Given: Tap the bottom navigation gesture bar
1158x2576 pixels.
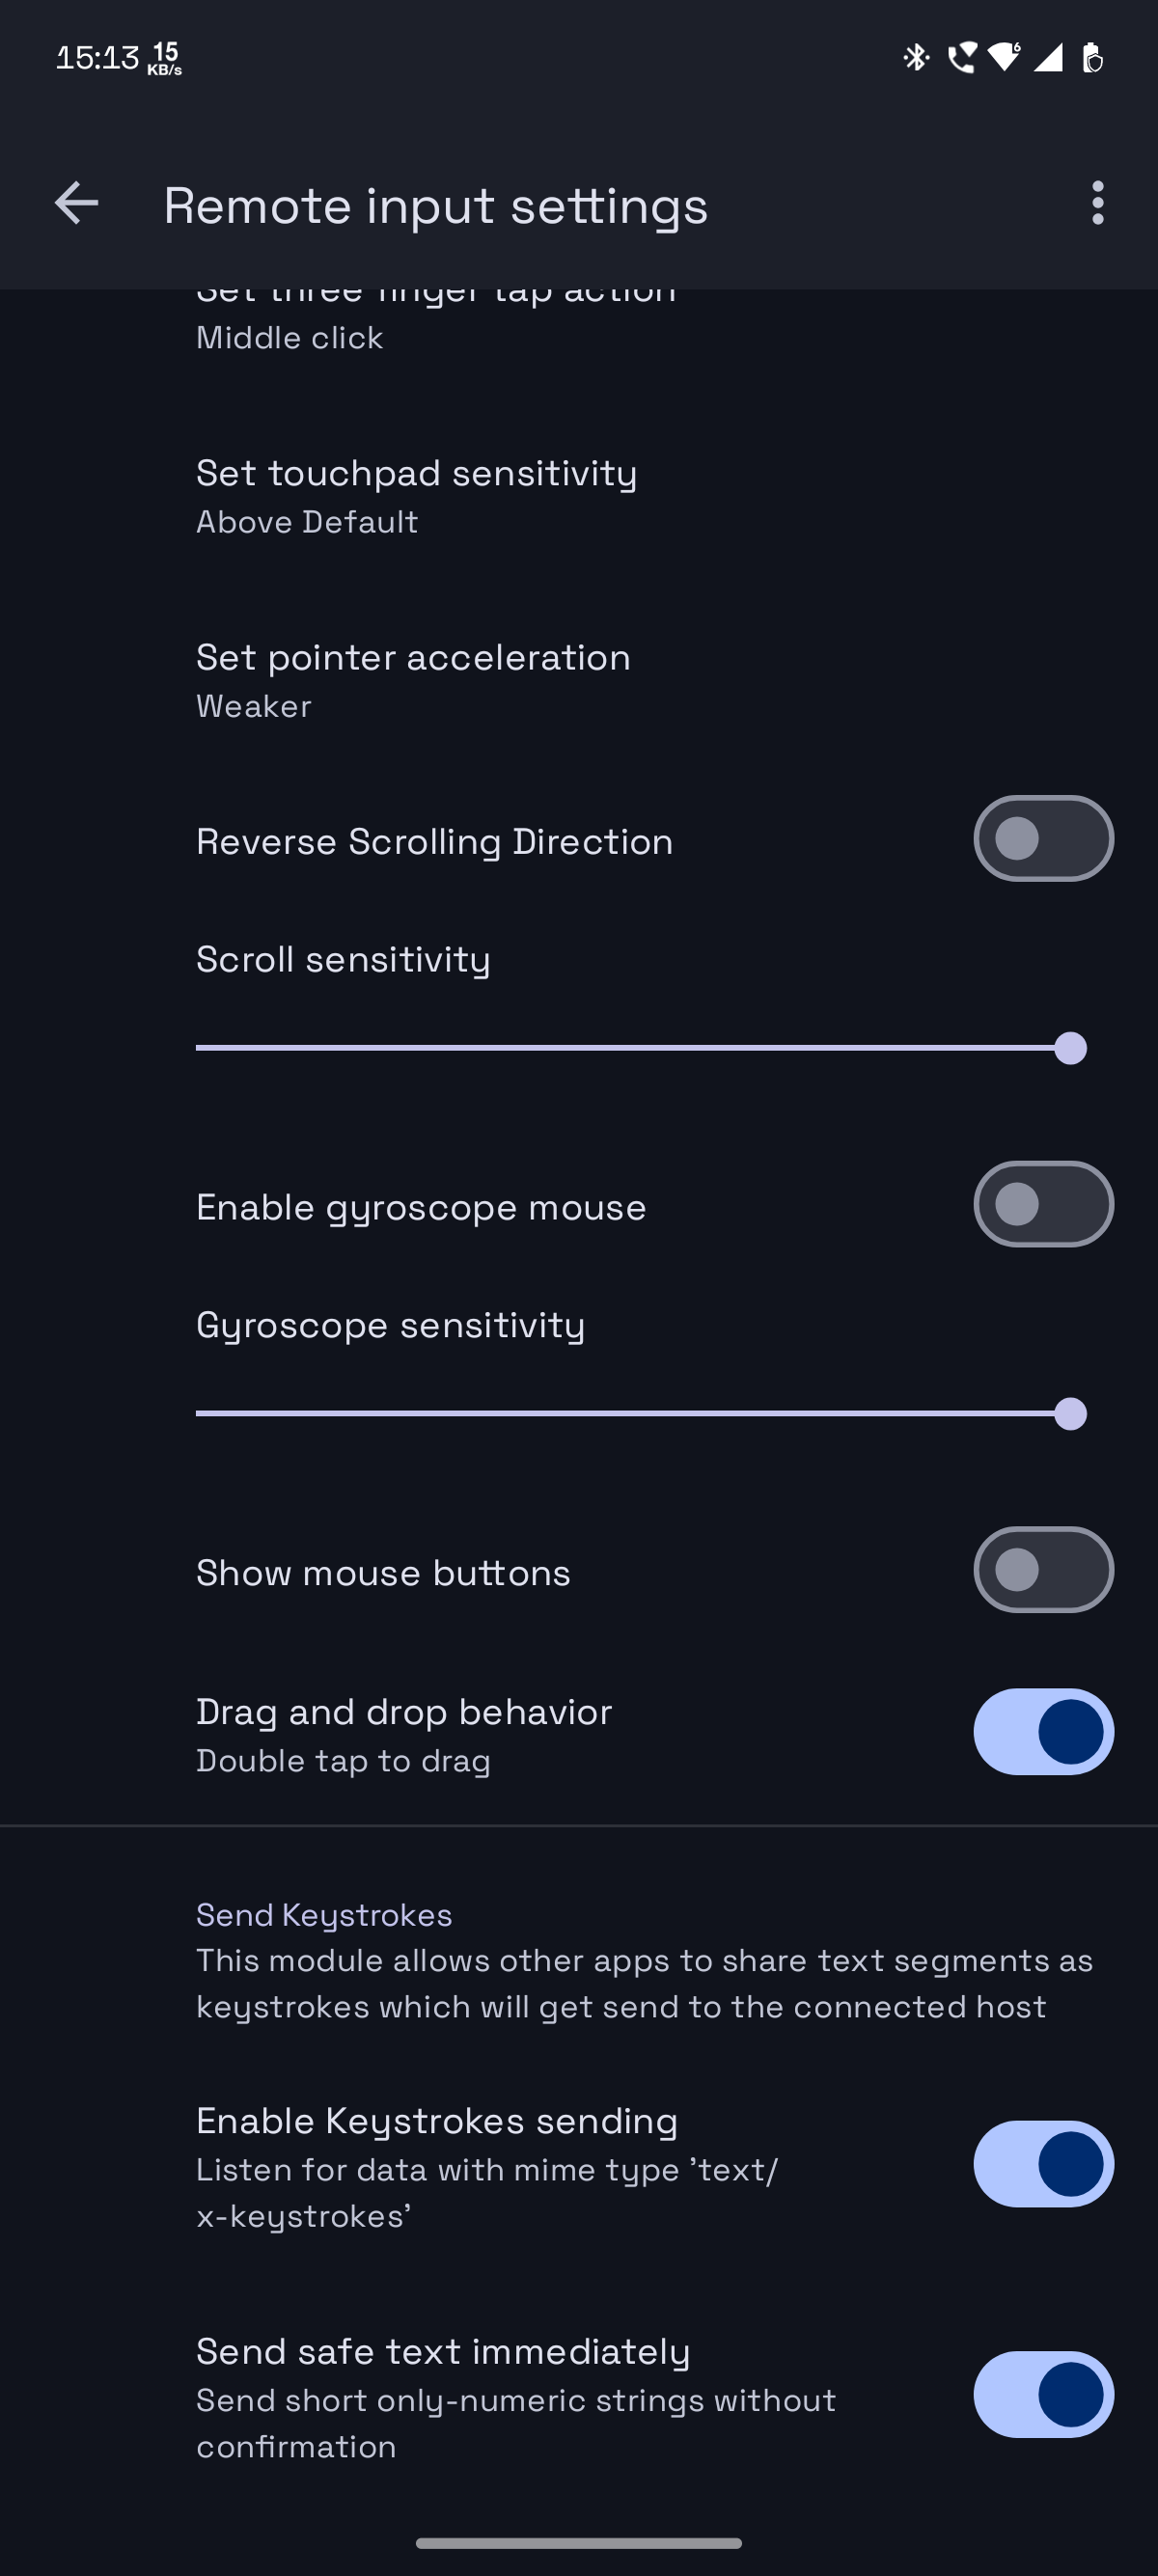Looking at the screenshot, I should (x=579, y=2543).
